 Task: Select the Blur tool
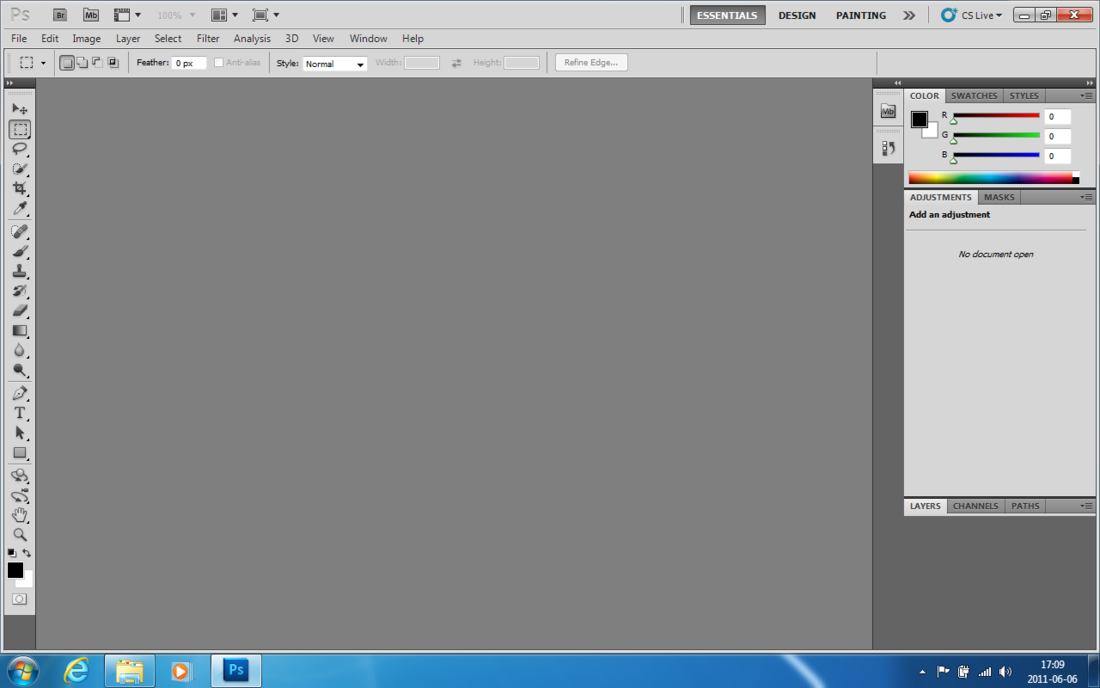point(20,350)
